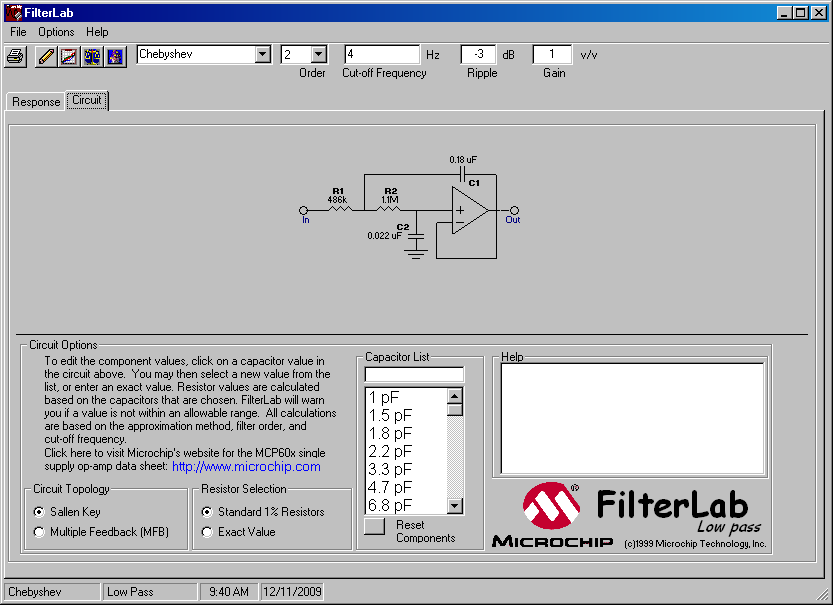Image resolution: width=833 pixels, height=605 pixels.
Task: Open the Chebyshev filter type dropdown
Action: [263, 54]
